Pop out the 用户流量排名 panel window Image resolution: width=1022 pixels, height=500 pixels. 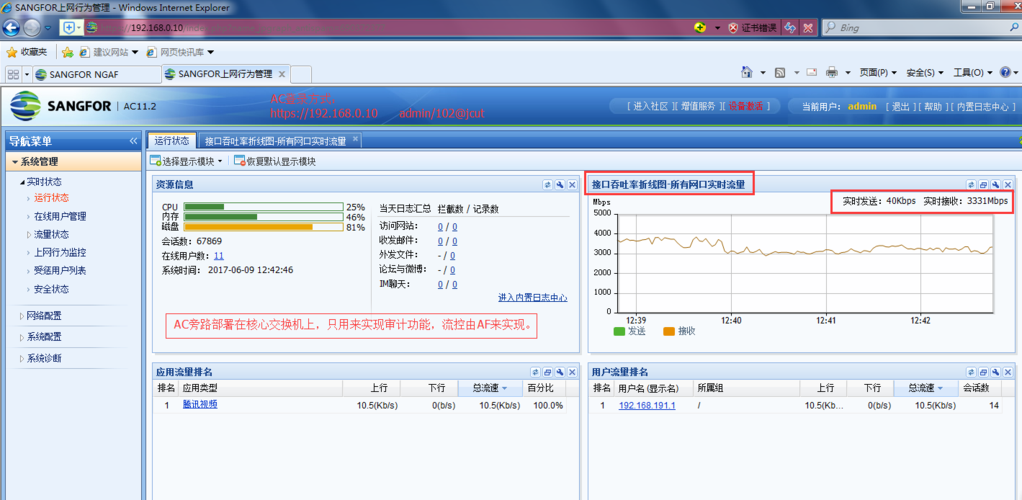pos(984,372)
